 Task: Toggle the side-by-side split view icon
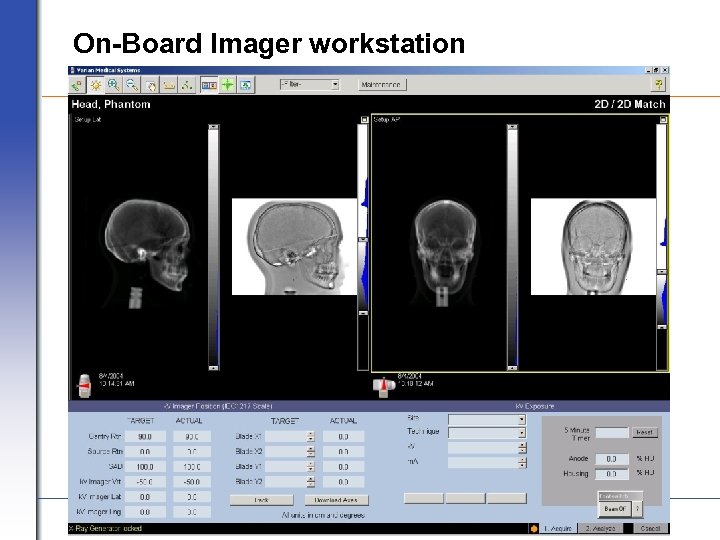209,85
